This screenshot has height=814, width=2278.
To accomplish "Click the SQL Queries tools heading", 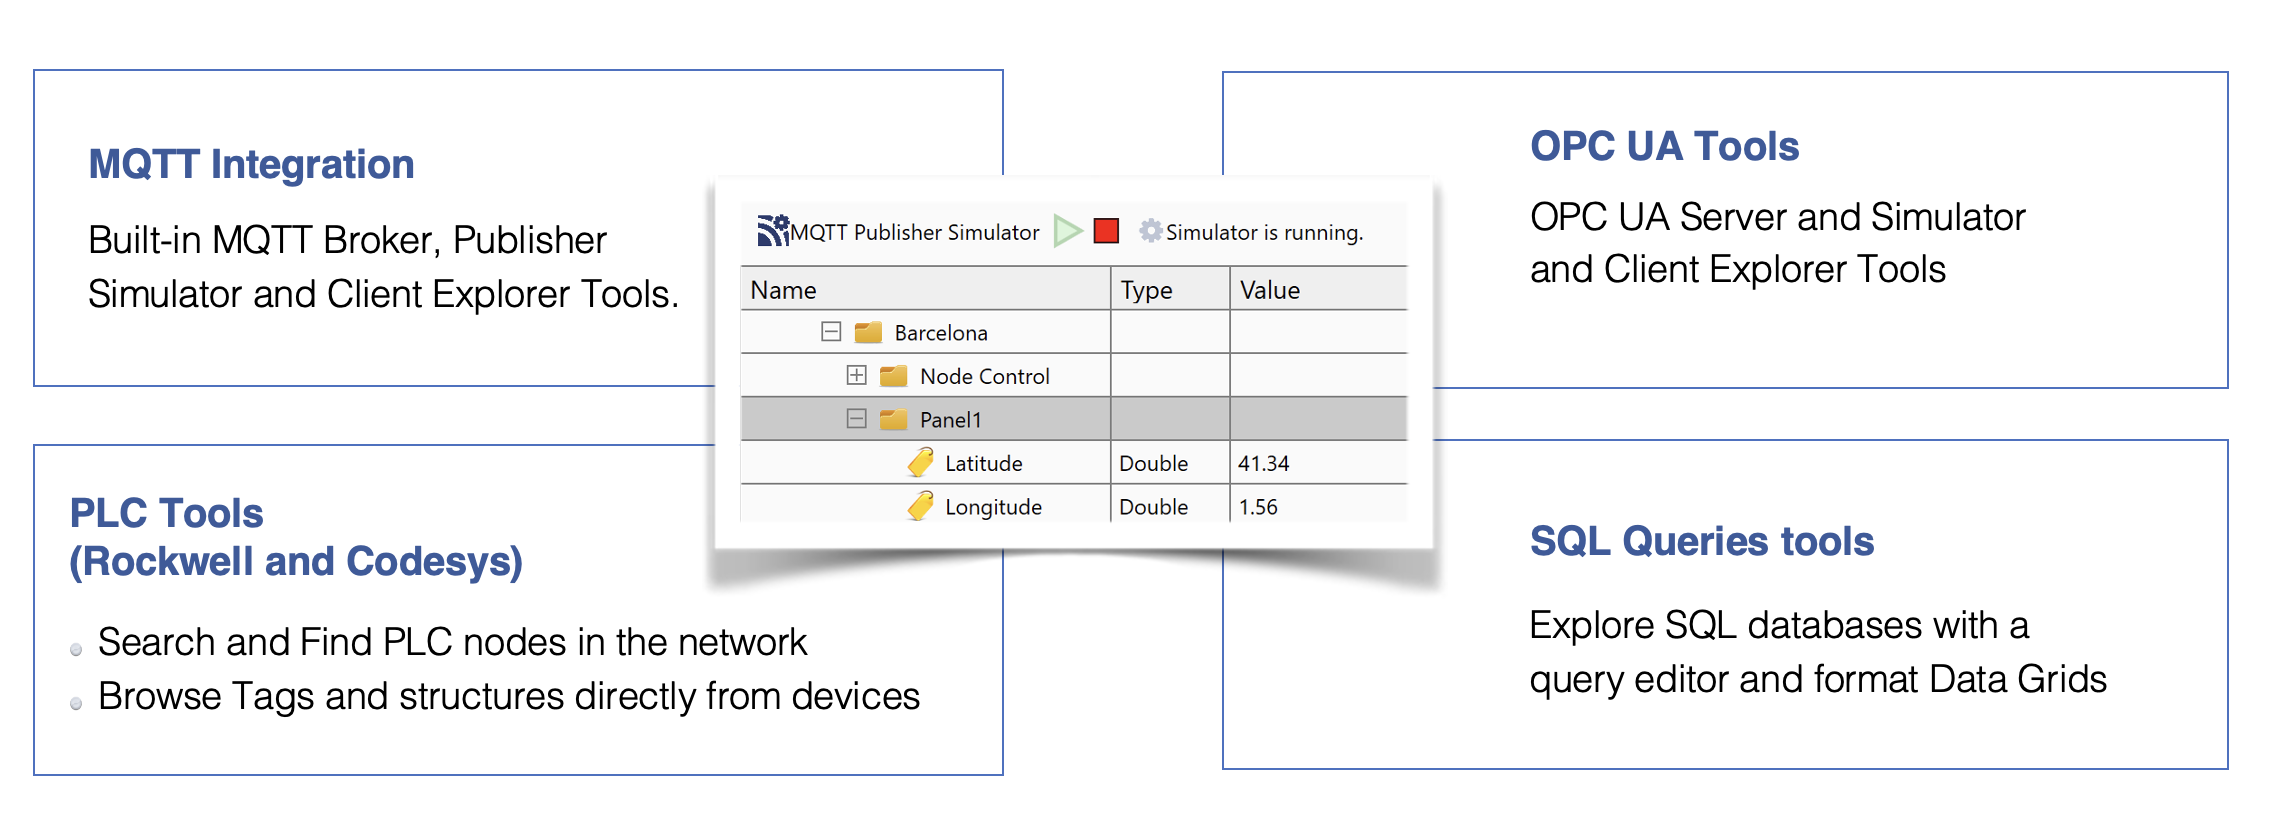I will pyautogui.click(x=1701, y=541).
